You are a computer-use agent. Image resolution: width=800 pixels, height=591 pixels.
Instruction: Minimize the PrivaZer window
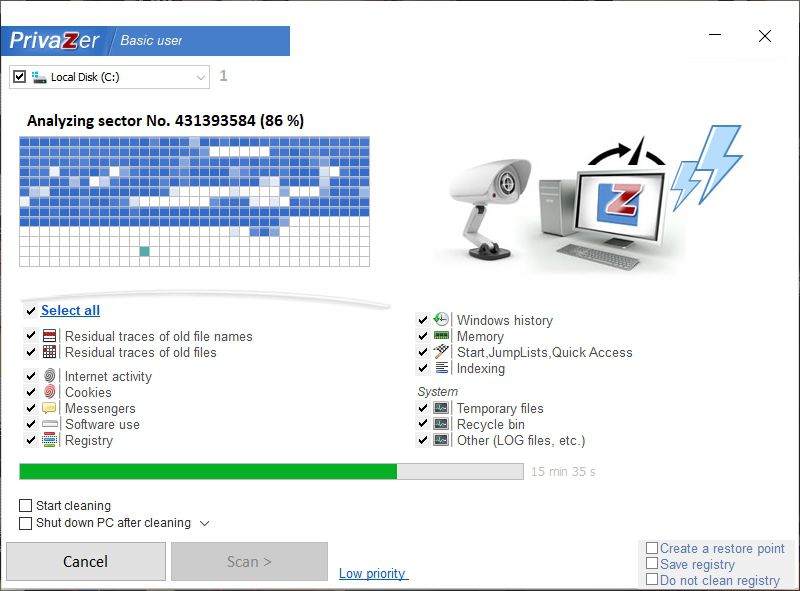(715, 35)
